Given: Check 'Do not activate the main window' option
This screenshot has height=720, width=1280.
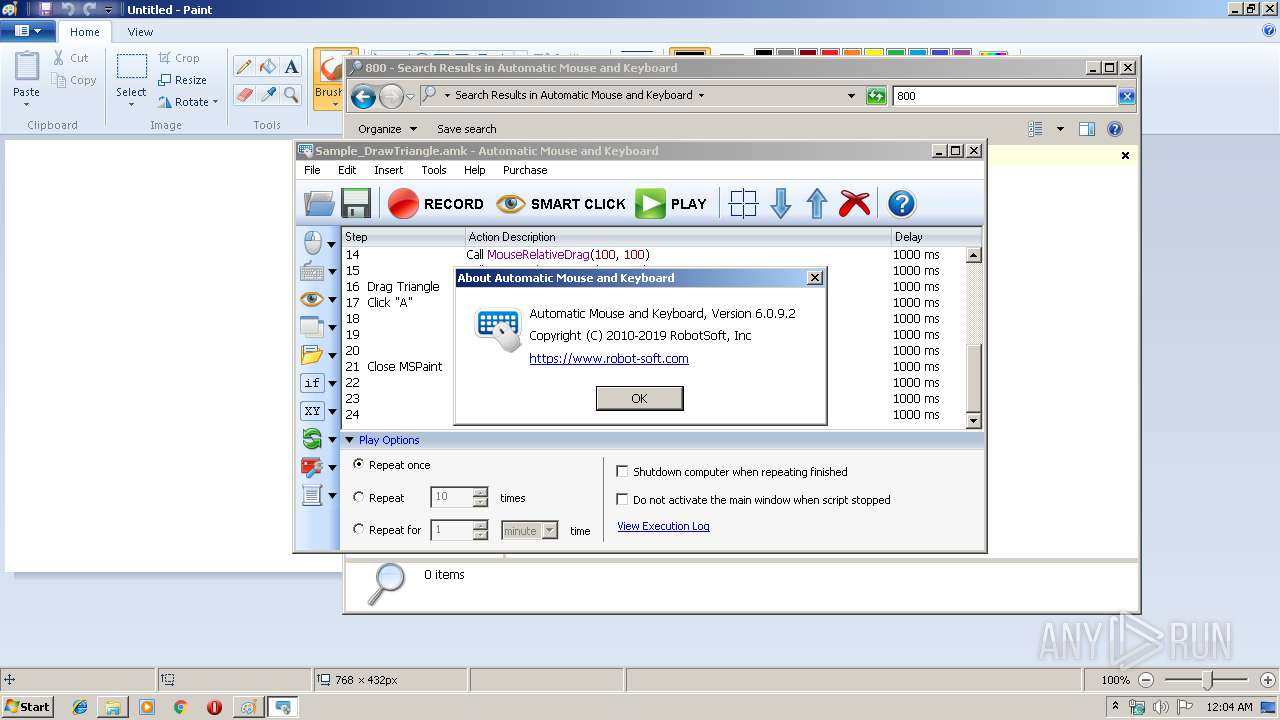Looking at the screenshot, I should click(622, 499).
